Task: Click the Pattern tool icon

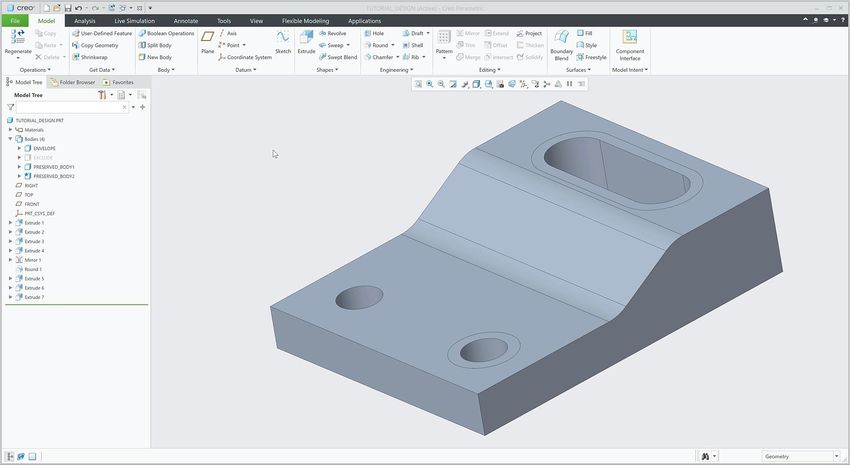Action: (x=444, y=40)
